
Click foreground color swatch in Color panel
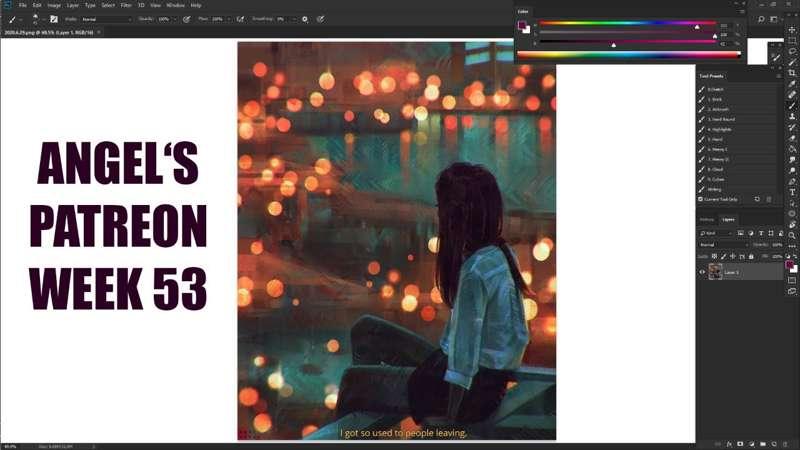click(x=522, y=25)
